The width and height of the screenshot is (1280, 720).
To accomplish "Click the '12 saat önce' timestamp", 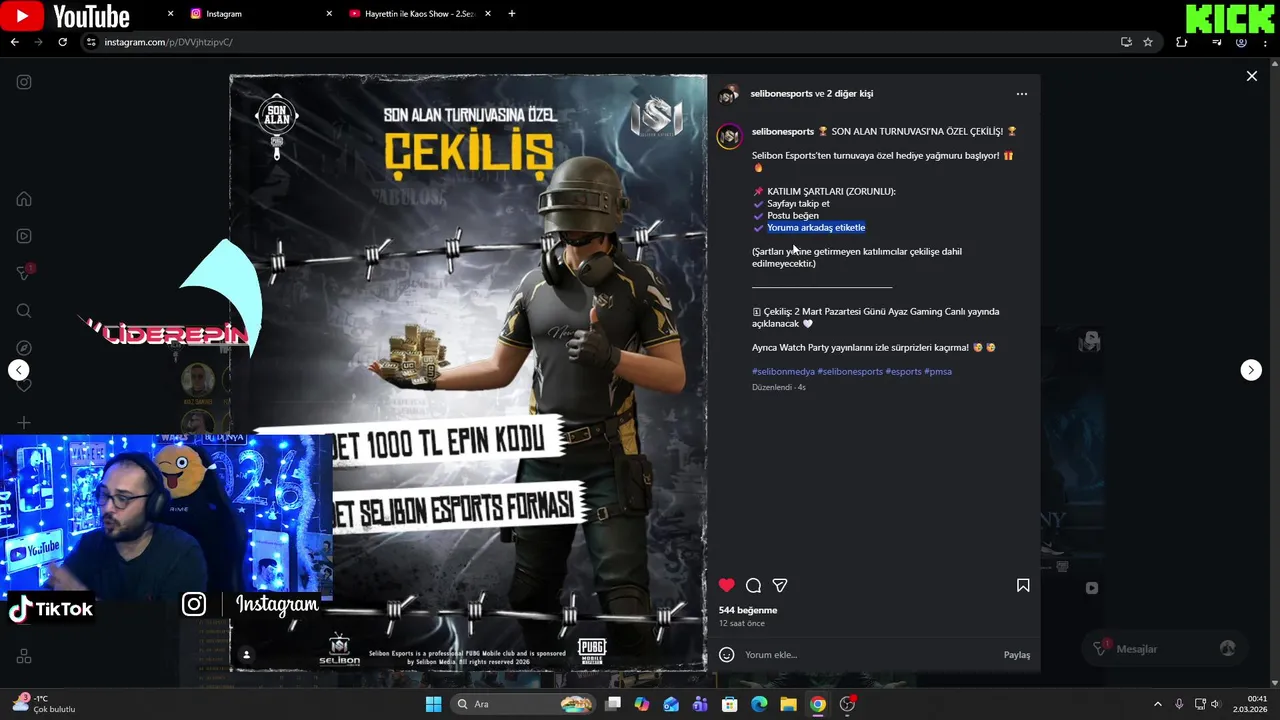I will pos(742,623).
